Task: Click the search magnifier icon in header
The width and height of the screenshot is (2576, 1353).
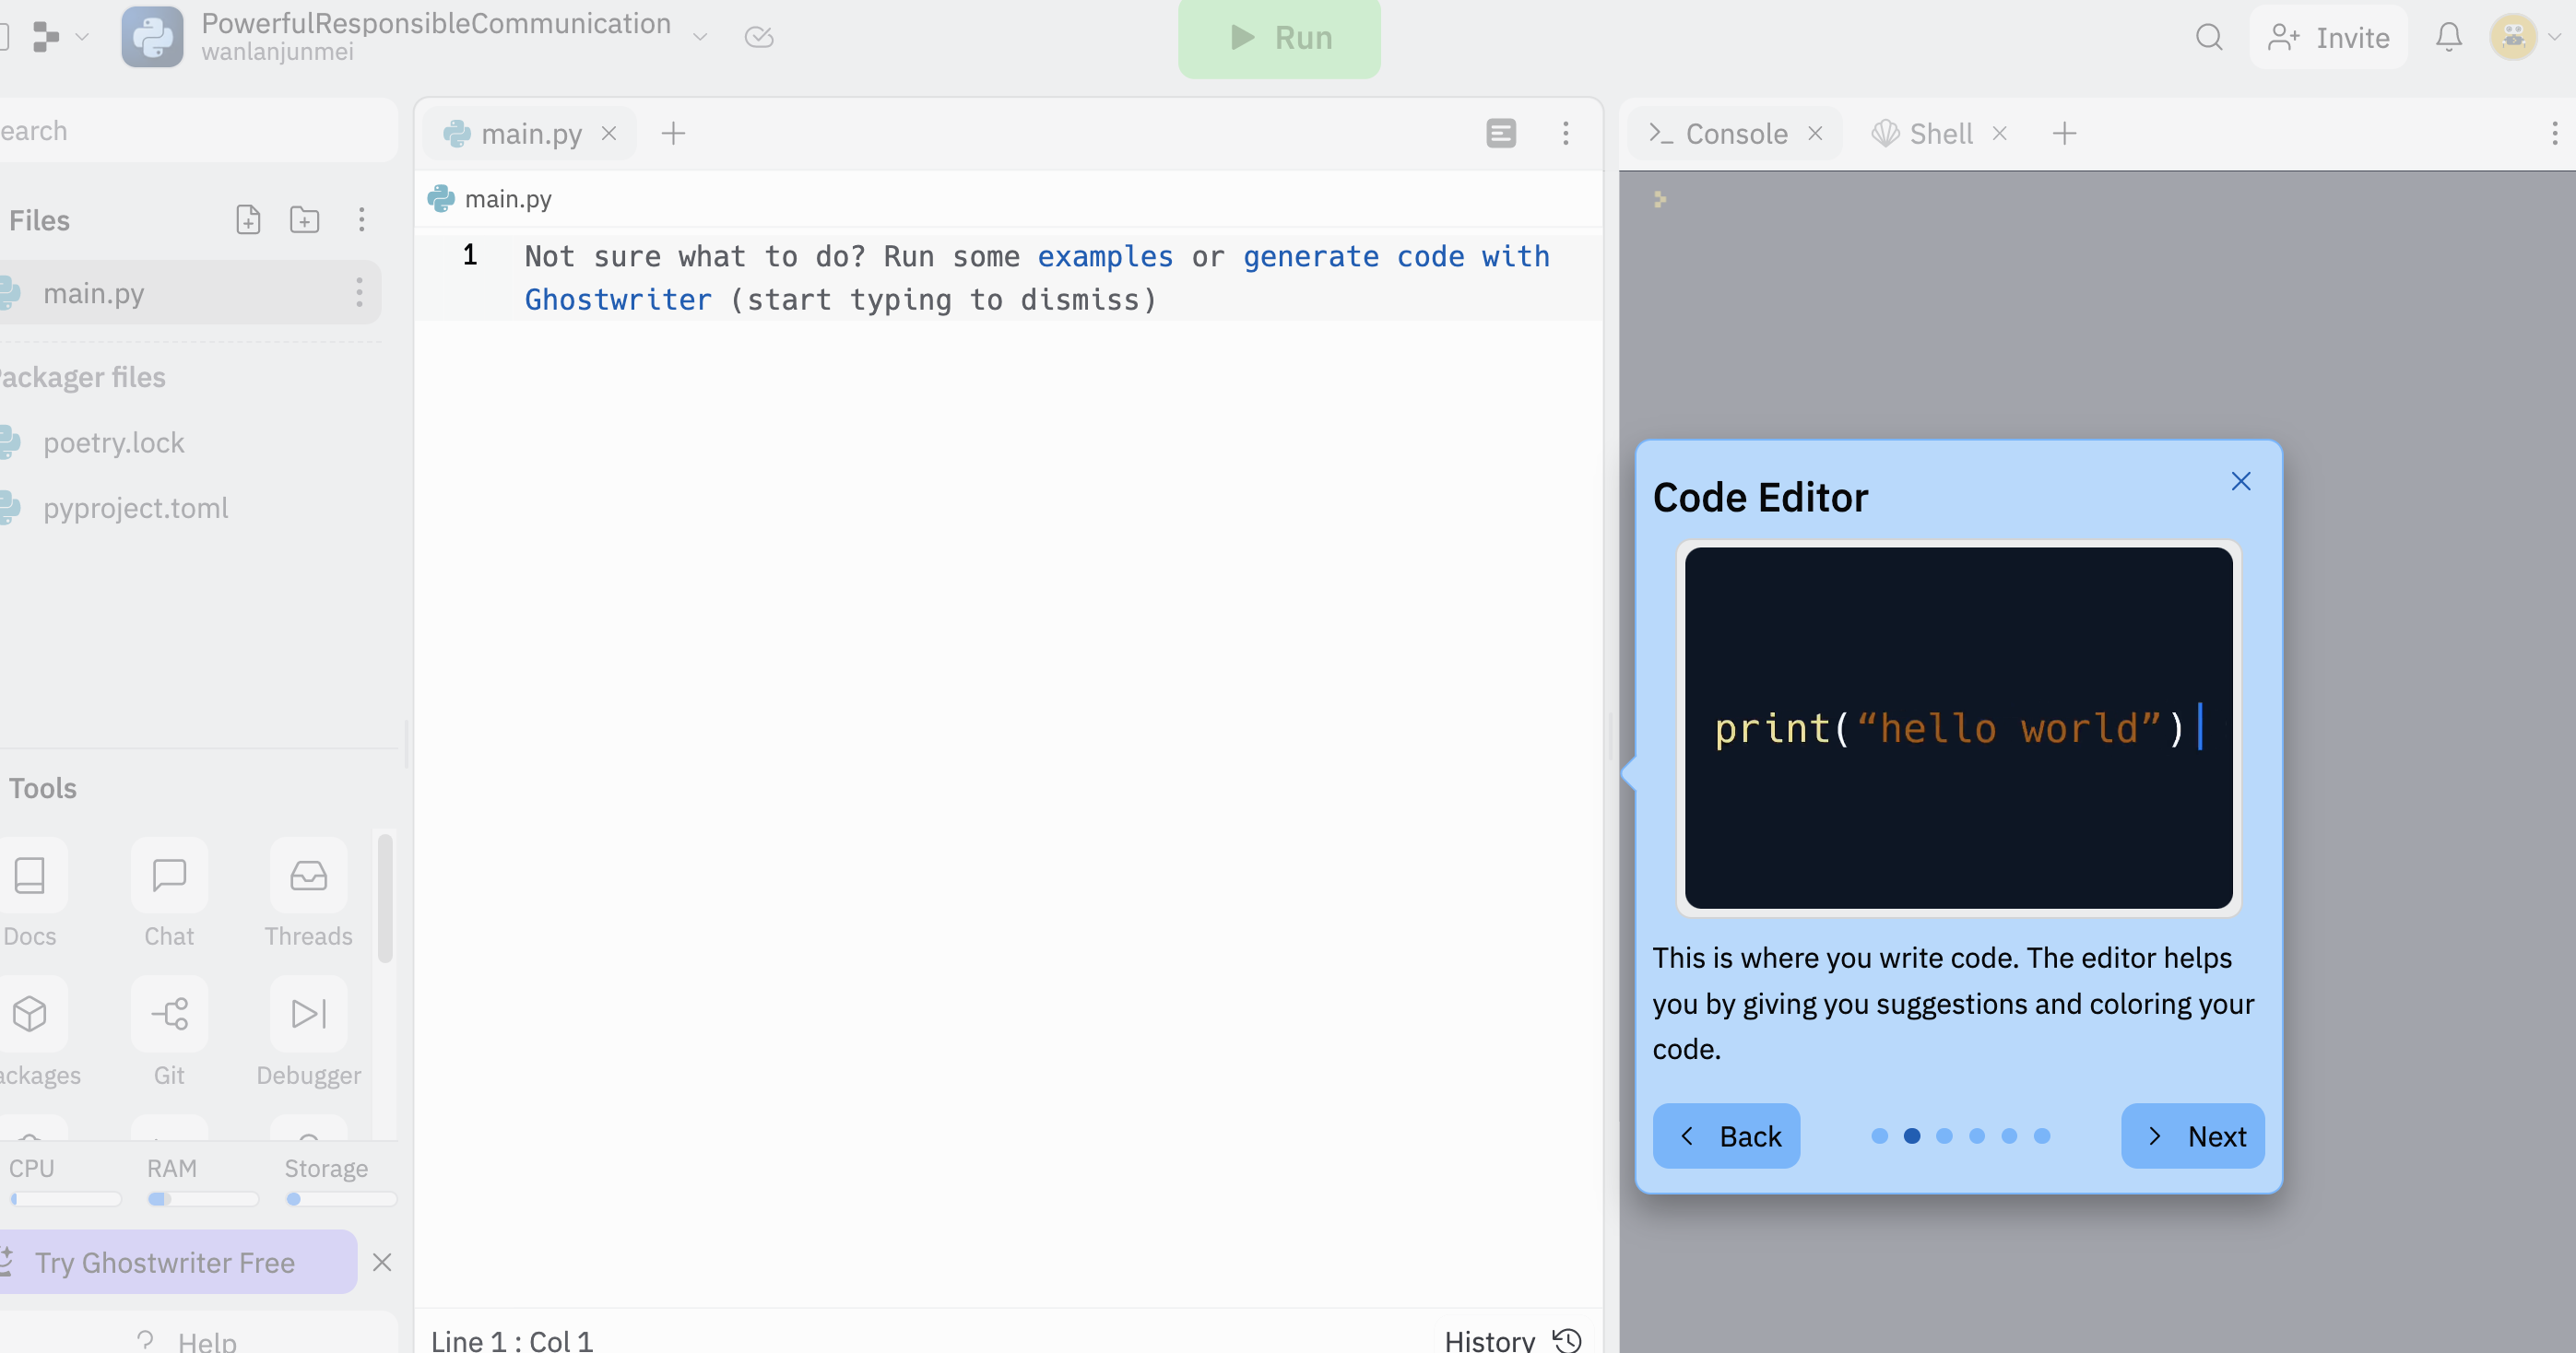Action: pyautogui.click(x=2209, y=38)
